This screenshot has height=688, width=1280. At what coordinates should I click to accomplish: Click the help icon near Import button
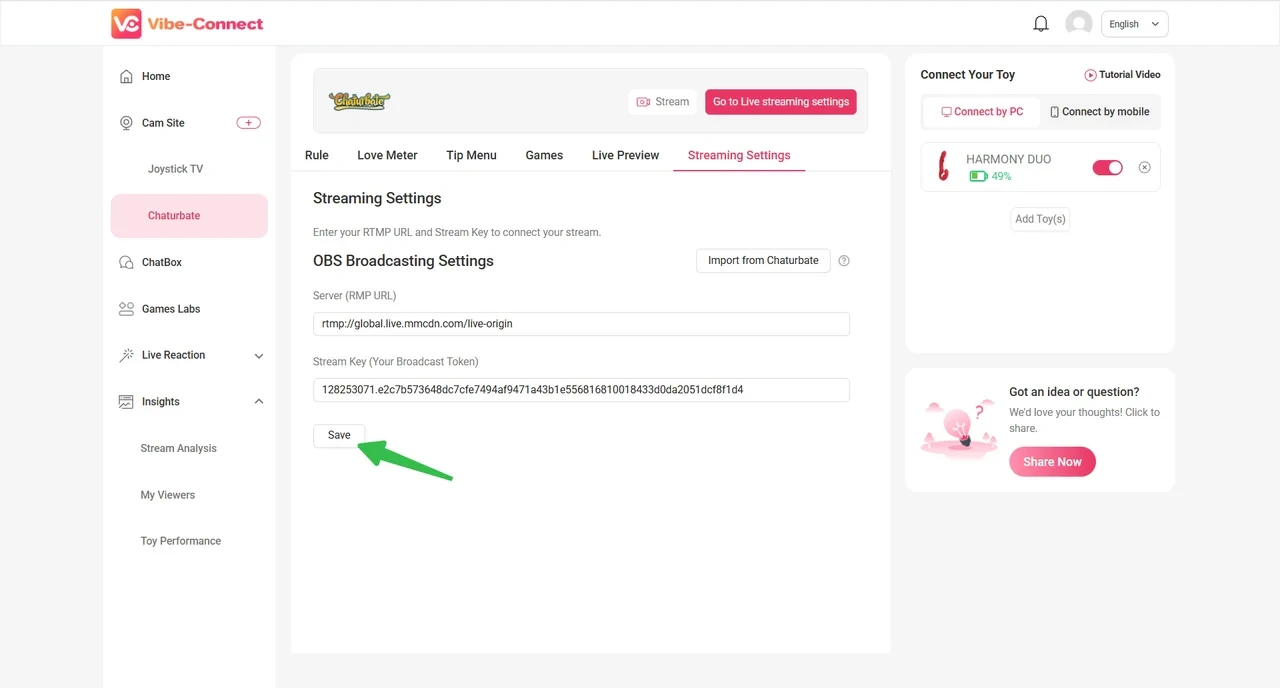click(844, 261)
